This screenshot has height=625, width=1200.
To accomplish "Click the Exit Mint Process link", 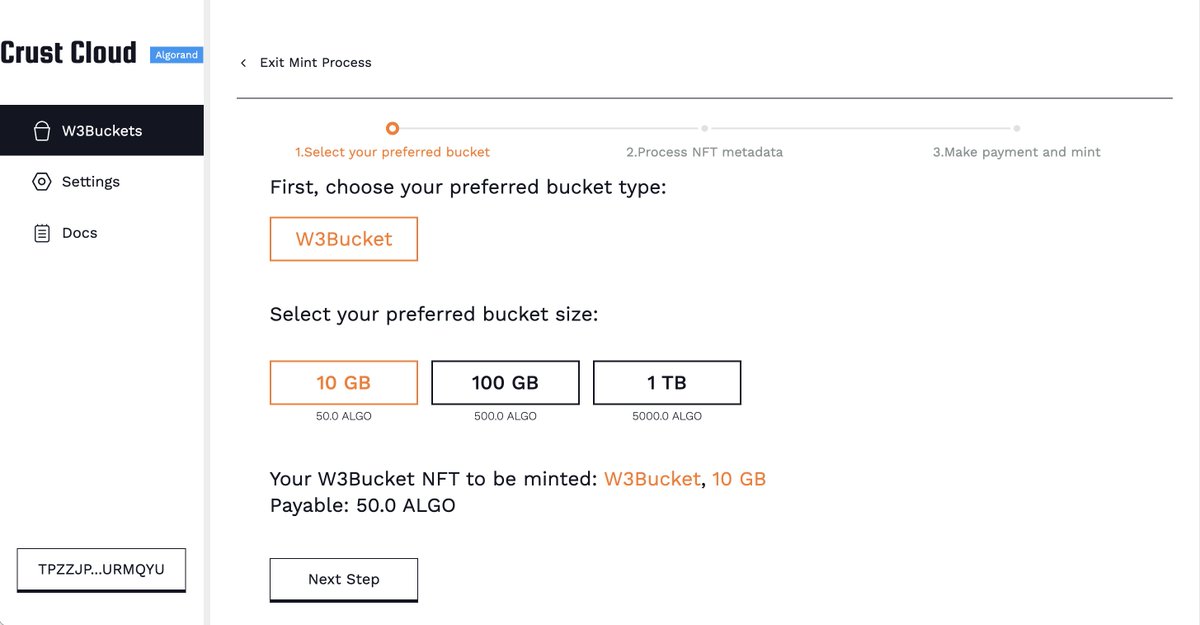I will tap(316, 62).
